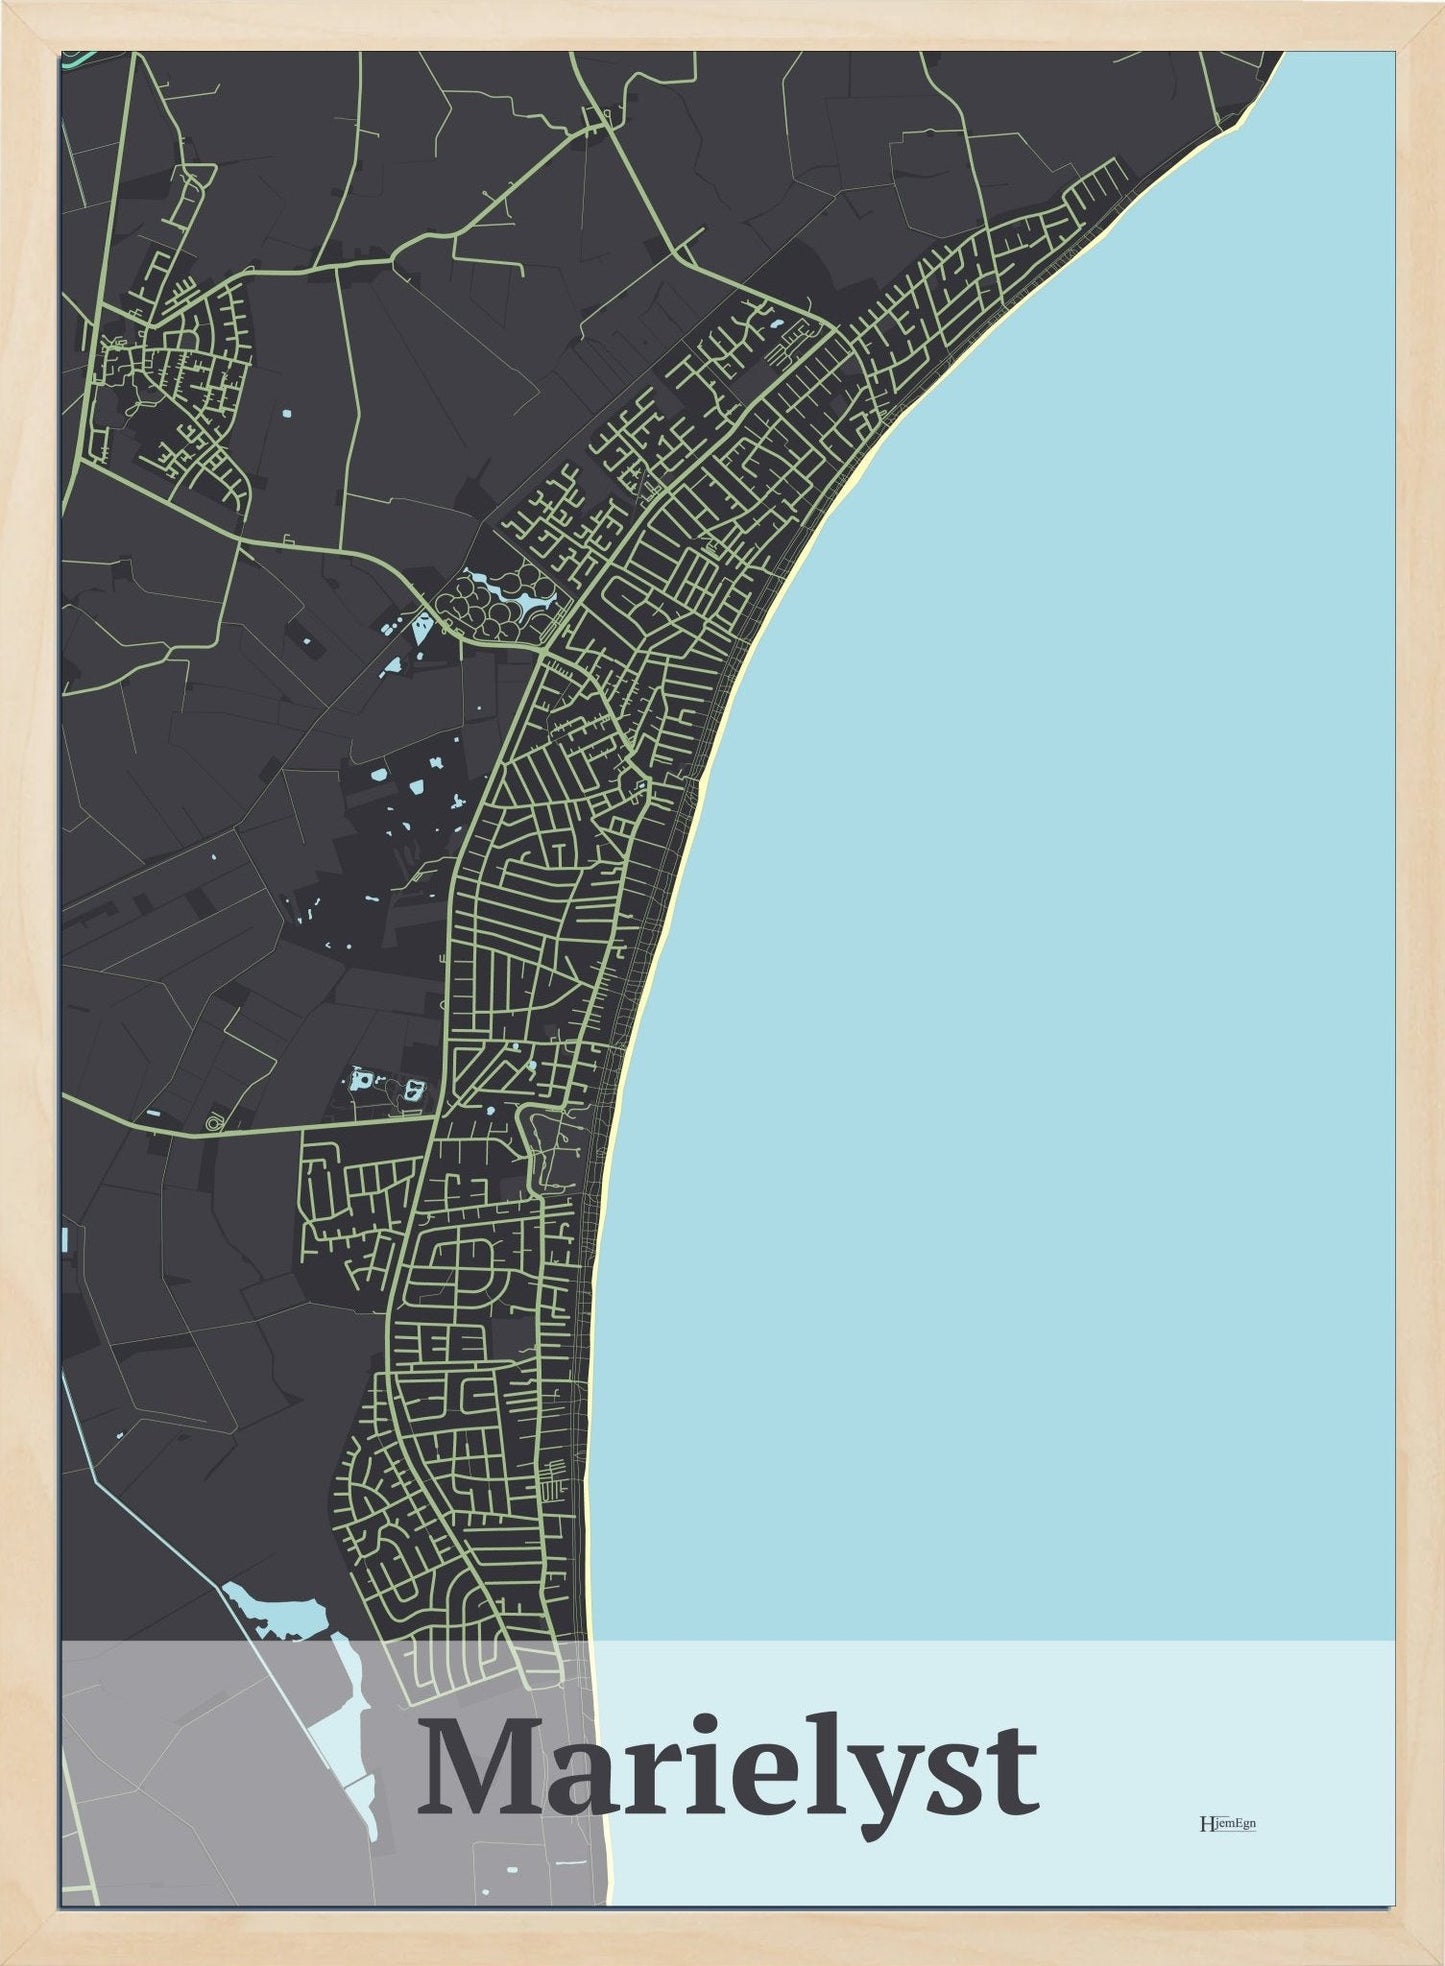Click the twin ponds beside the western road

[385, 1085]
